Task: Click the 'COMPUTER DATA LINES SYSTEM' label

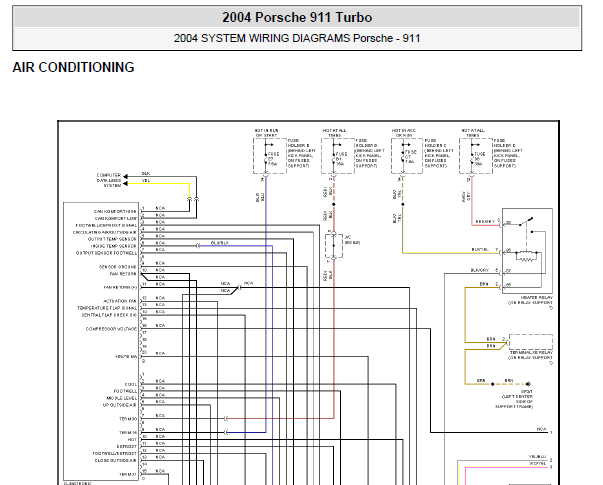Action: tap(109, 180)
